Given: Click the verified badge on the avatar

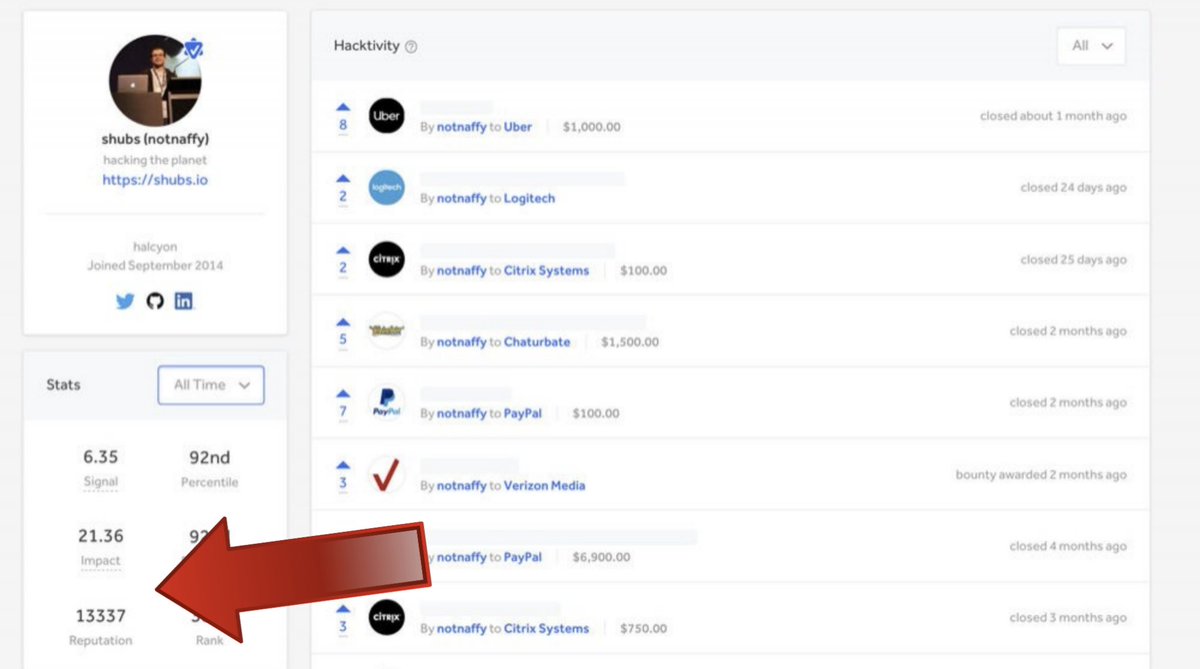Looking at the screenshot, I should (194, 47).
